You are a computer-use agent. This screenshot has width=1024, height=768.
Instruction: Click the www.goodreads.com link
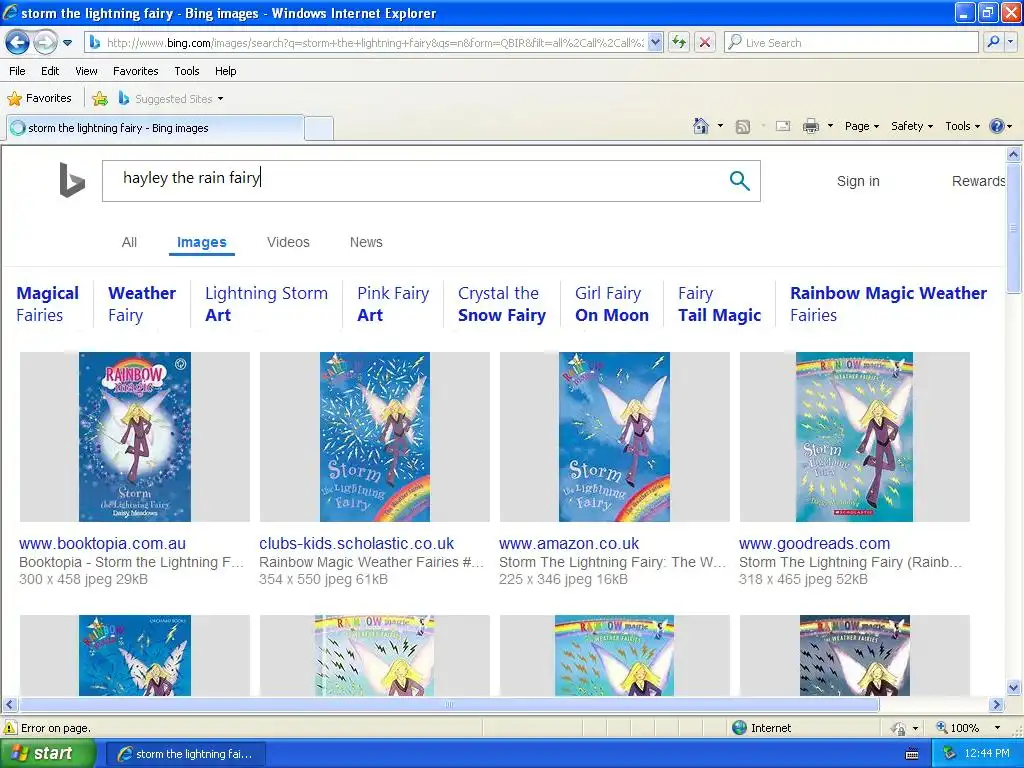tap(814, 543)
